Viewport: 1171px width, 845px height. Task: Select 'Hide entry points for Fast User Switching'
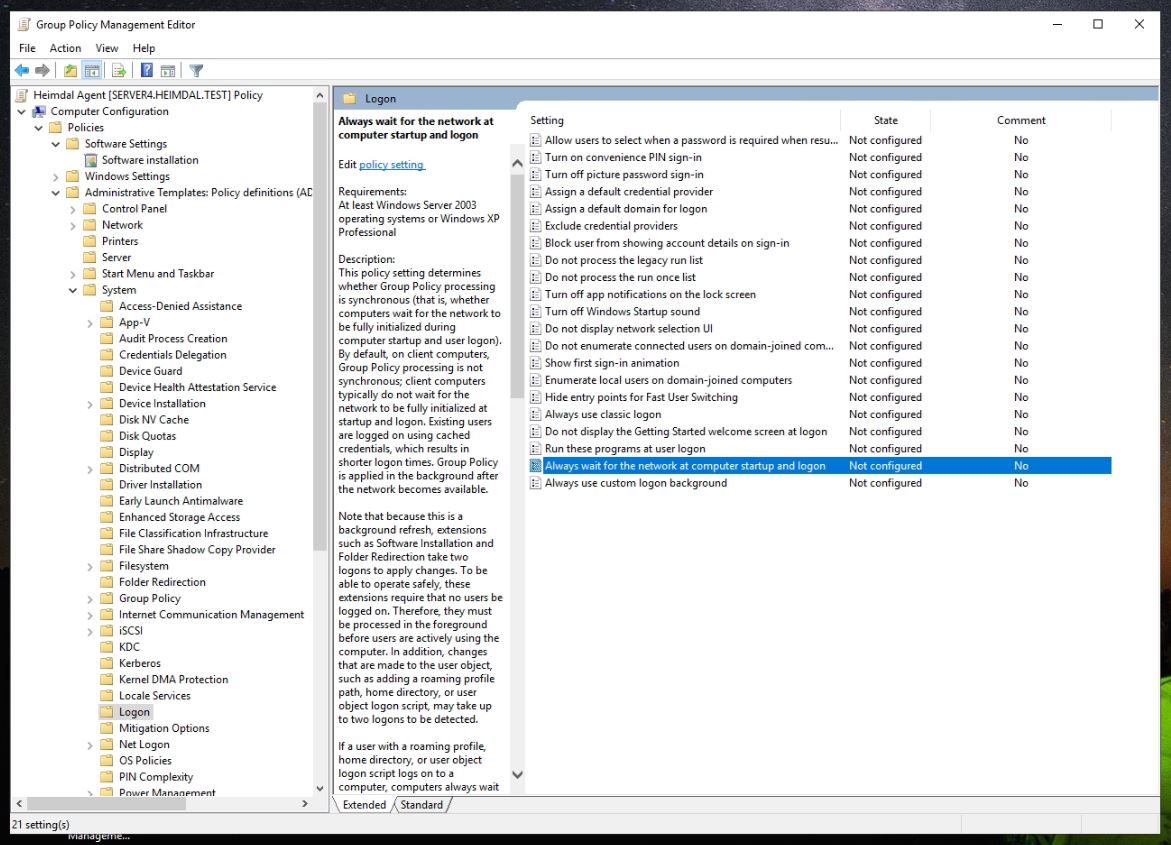(641, 397)
